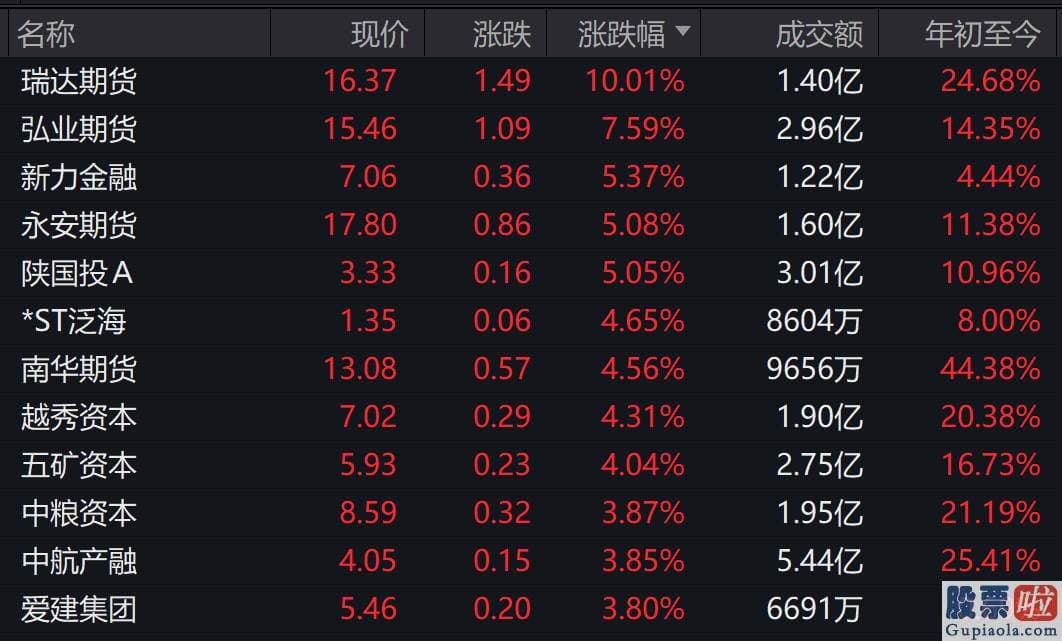Click on 陕国投A stock name
The width and height of the screenshot is (1062, 641).
coord(77,273)
